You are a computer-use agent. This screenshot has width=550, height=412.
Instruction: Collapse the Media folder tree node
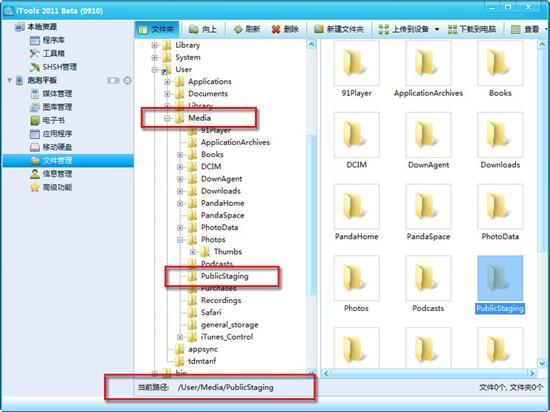(x=167, y=118)
